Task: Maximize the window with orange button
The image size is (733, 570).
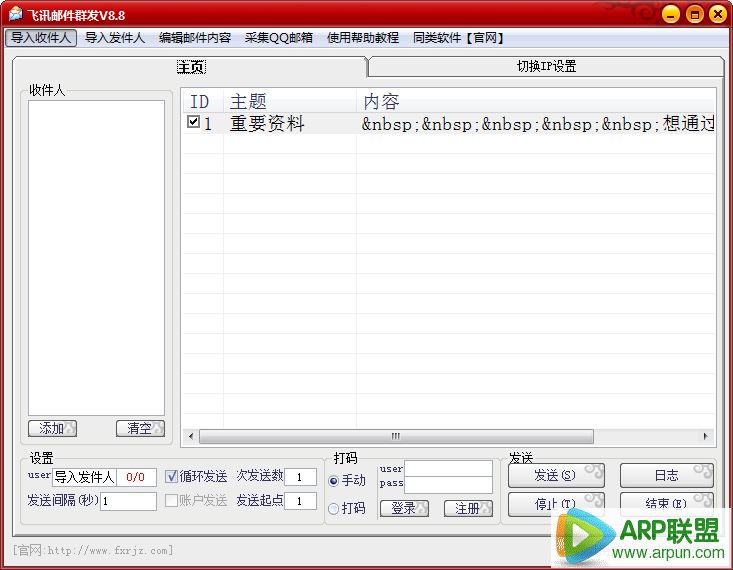Action: point(695,14)
